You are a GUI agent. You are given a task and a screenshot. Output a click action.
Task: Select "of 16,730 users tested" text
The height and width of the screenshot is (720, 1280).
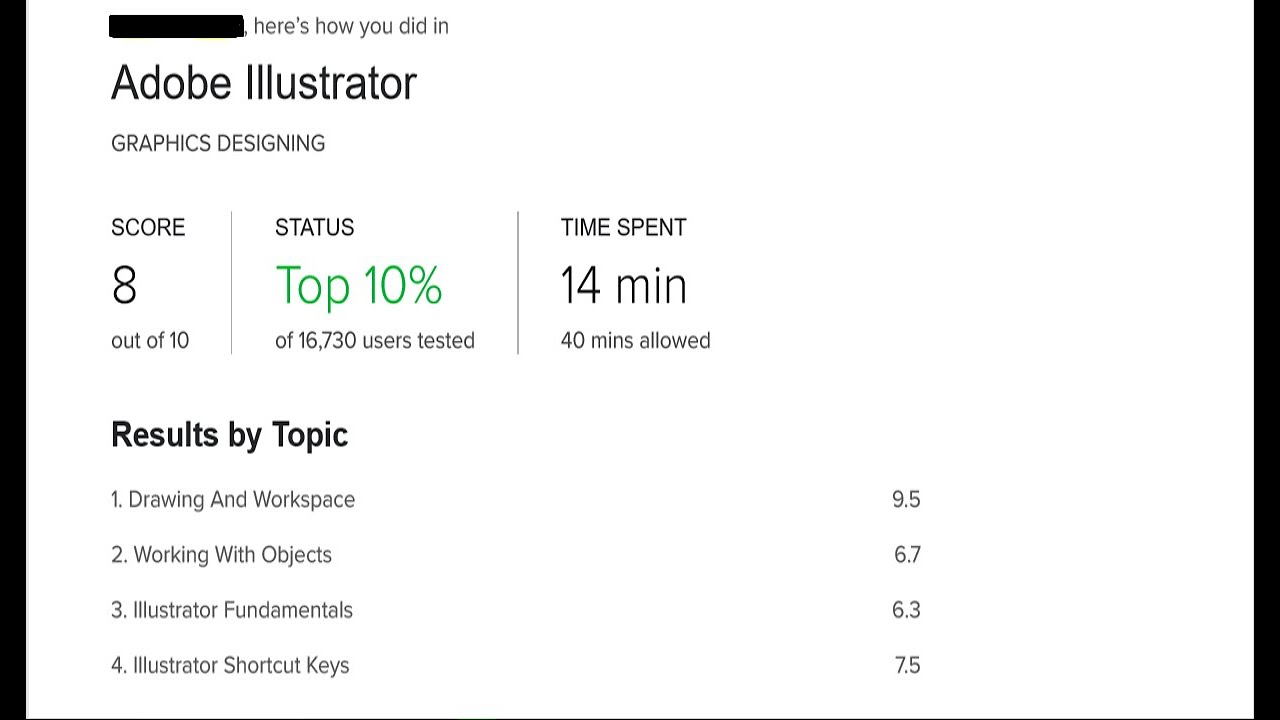click(x=375, y=340)
